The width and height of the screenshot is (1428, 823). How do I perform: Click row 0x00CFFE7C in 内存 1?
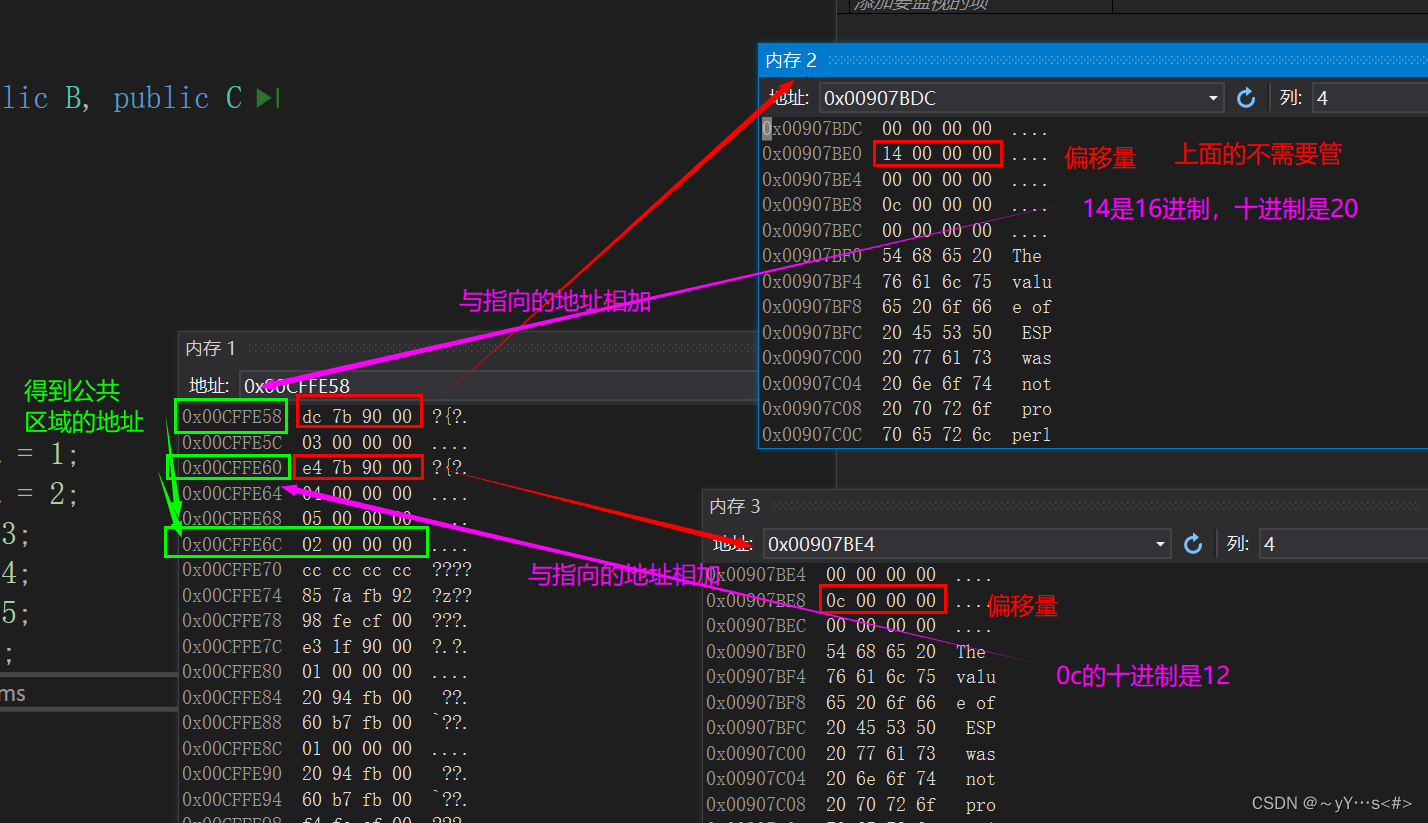325,647
